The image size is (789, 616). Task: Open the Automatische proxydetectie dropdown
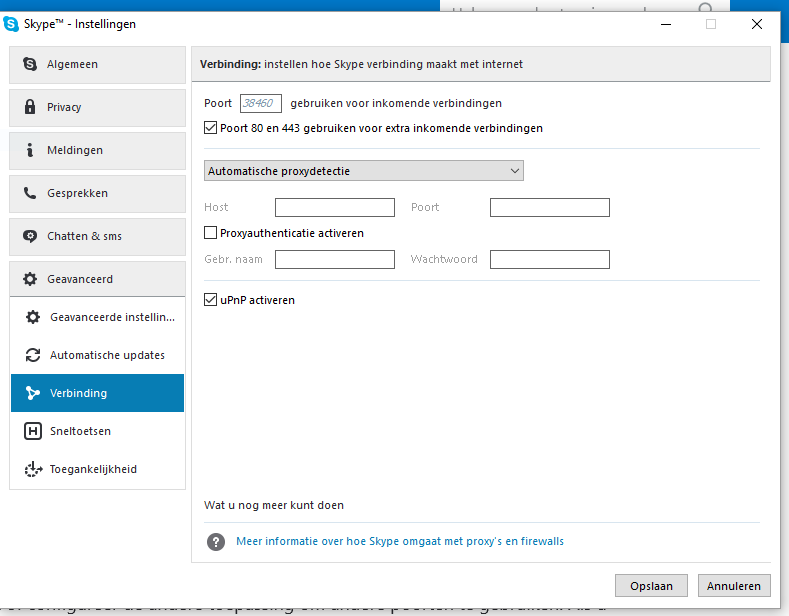pos(364,171)
